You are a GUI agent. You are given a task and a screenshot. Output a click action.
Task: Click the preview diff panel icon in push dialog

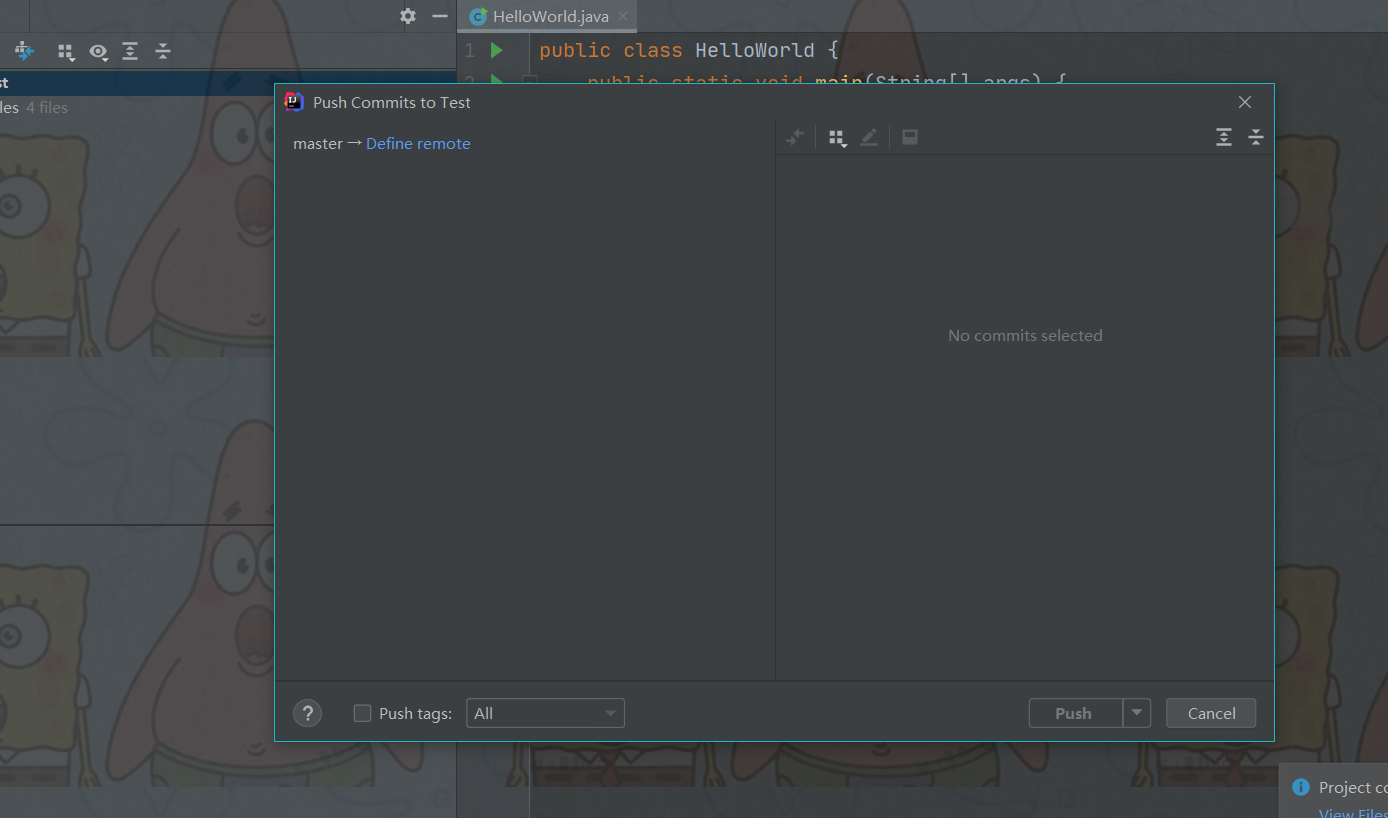[910, 137]
